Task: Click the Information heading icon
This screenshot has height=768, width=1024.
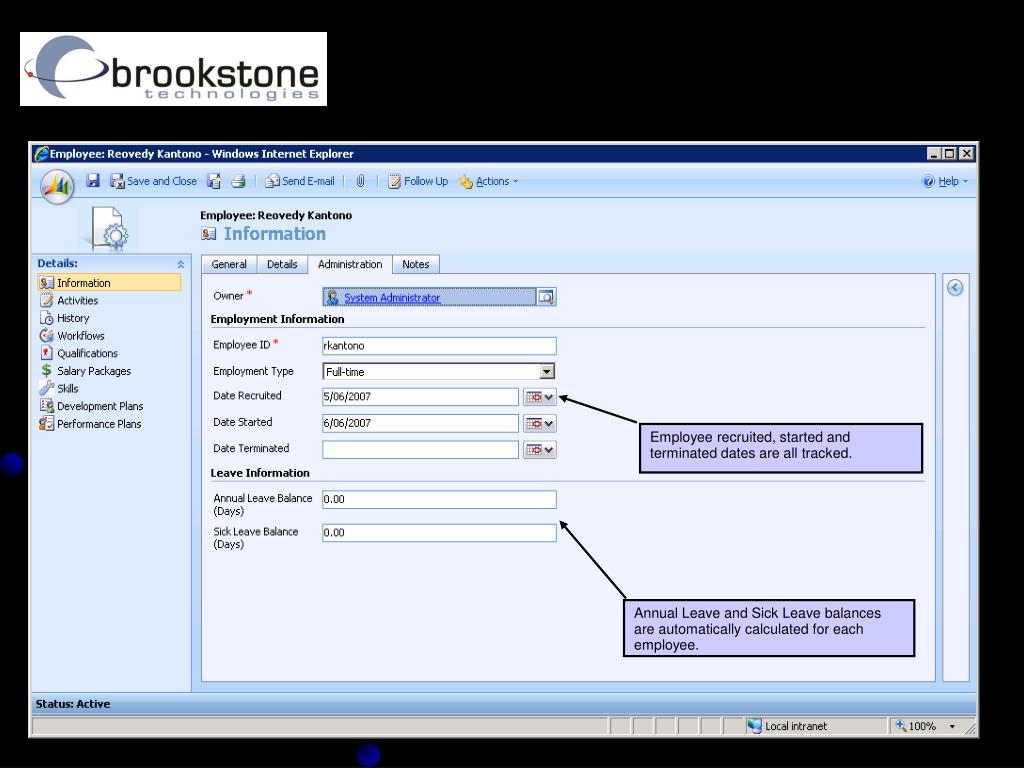Action: tap(208, 234)
